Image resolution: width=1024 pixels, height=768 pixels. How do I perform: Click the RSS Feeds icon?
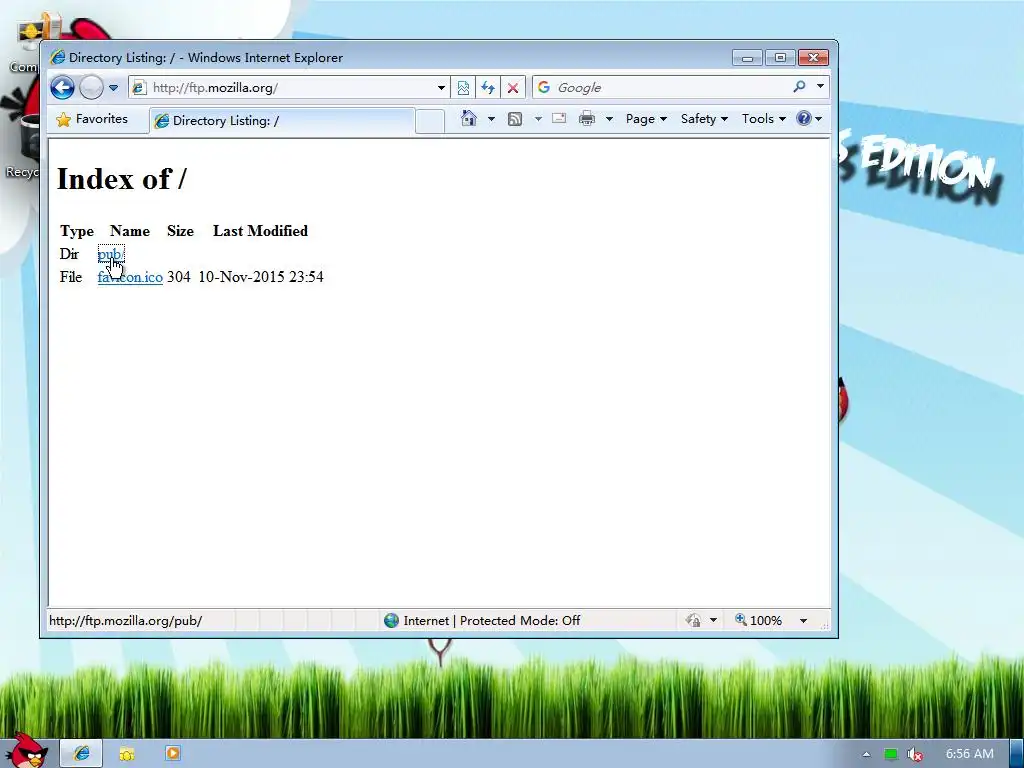515,119
